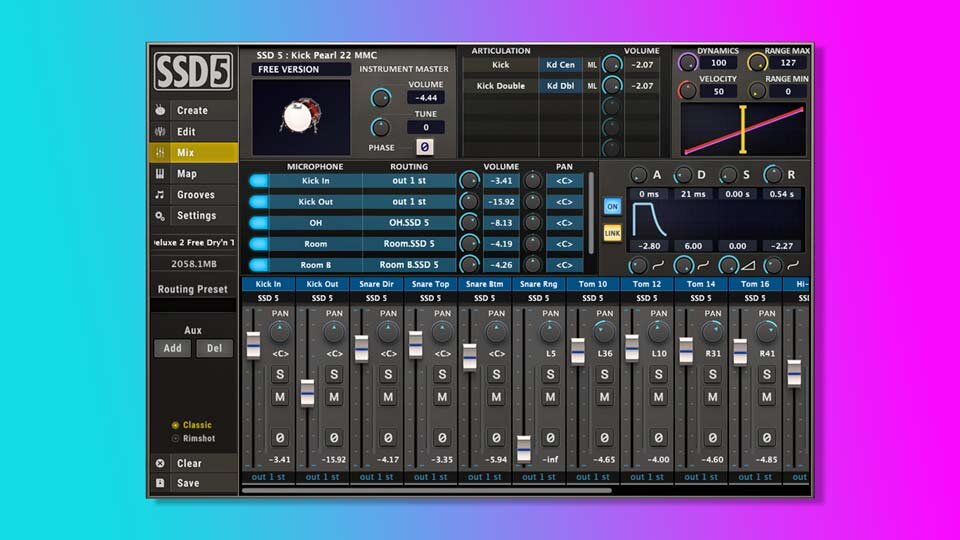Image resolution: width=960 pixels, height=540 pixels.
Task: Adjust the Instrument Master volume knob
Action: (380, 97)
